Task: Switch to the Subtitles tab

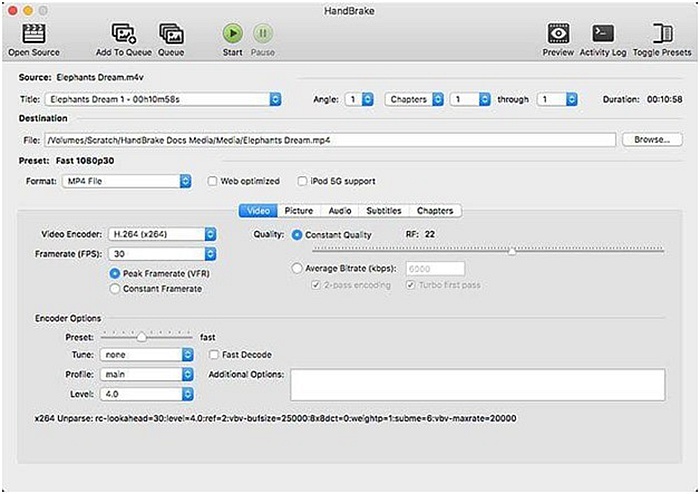Action: (x=384, y=211)
